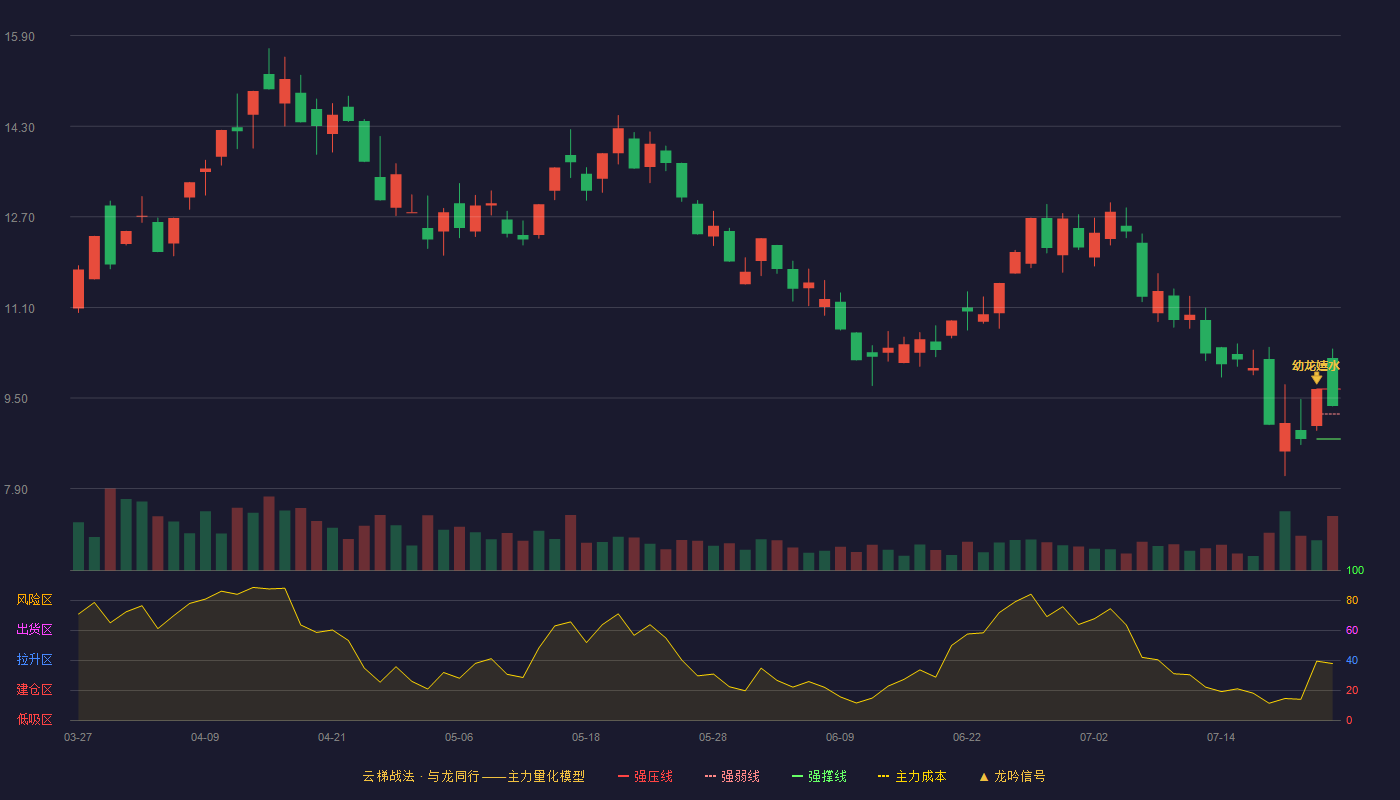The height and width of the screenshot is (800, 1400).
Task: Click the 低吸区 zone label
Action: 34,719
